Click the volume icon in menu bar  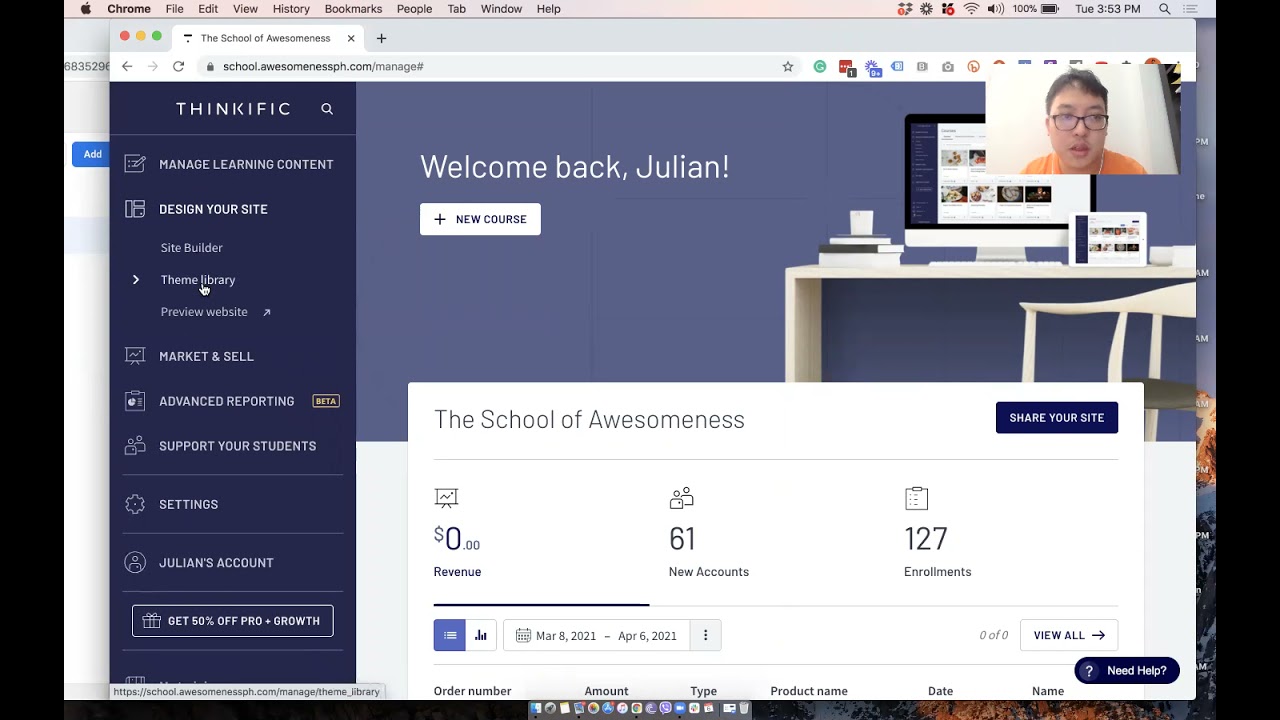click(996, 9)
